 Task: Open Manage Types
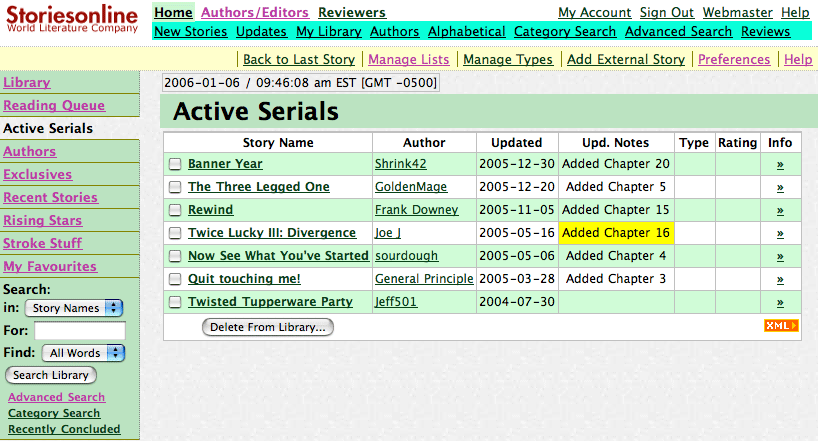tap(508, 59)
